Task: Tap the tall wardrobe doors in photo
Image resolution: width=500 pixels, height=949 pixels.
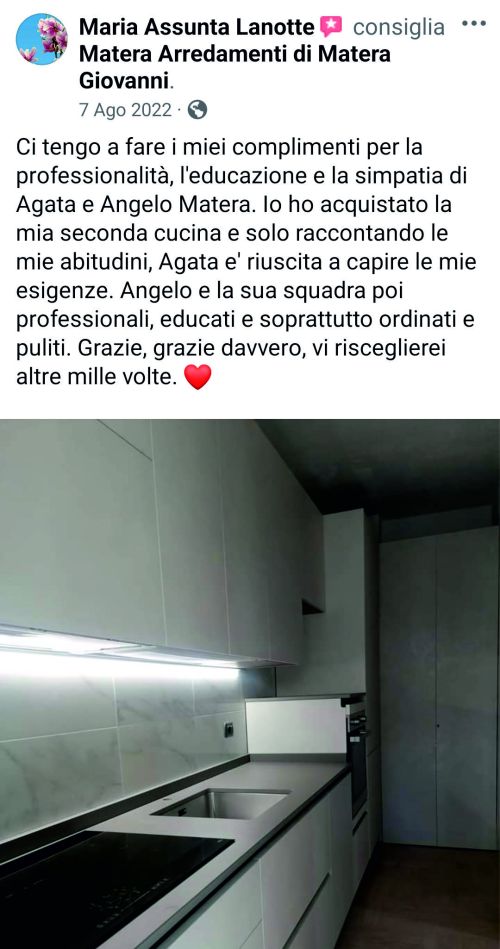Action: [438, 687]
